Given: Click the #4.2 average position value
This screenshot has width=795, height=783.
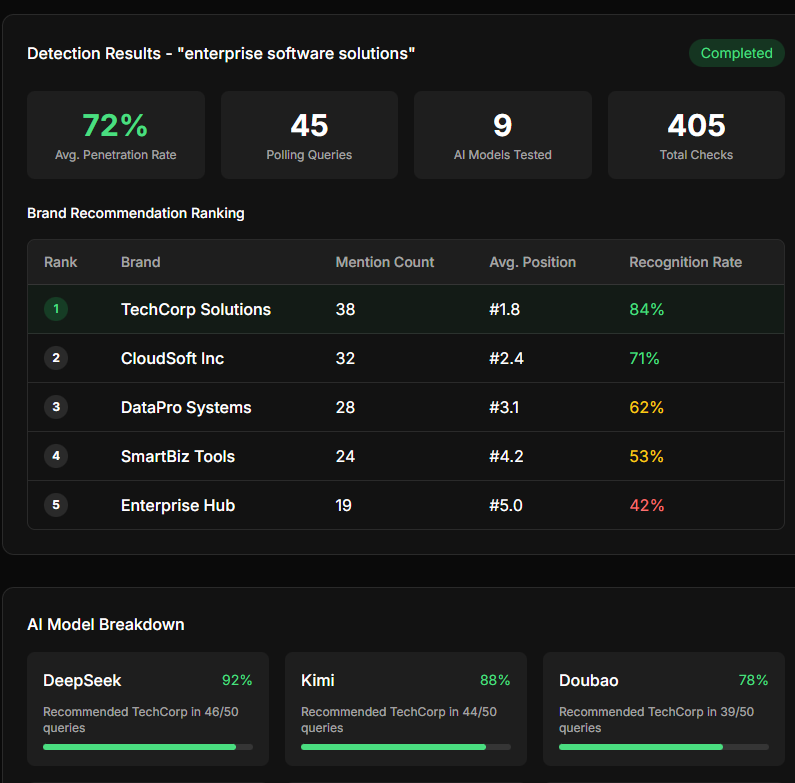Looking at the screenshot, I should pos(506,456).
